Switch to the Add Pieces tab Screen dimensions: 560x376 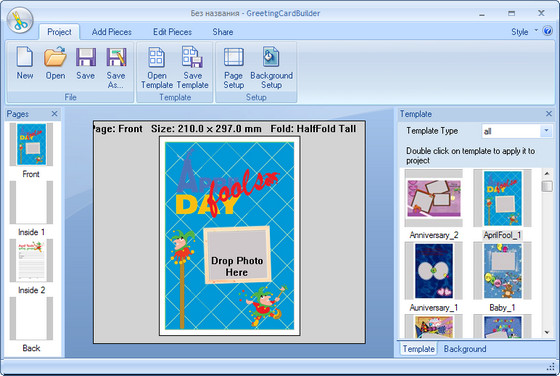click(x=112, y=32)
